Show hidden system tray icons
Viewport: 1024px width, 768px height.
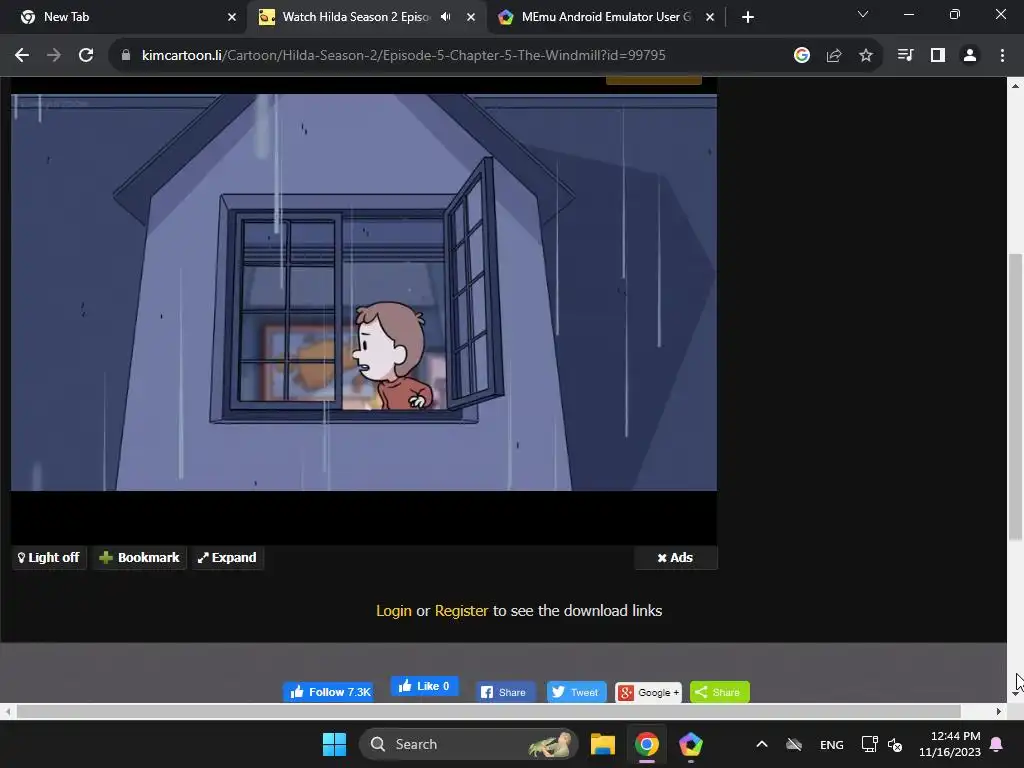[761, 744]
